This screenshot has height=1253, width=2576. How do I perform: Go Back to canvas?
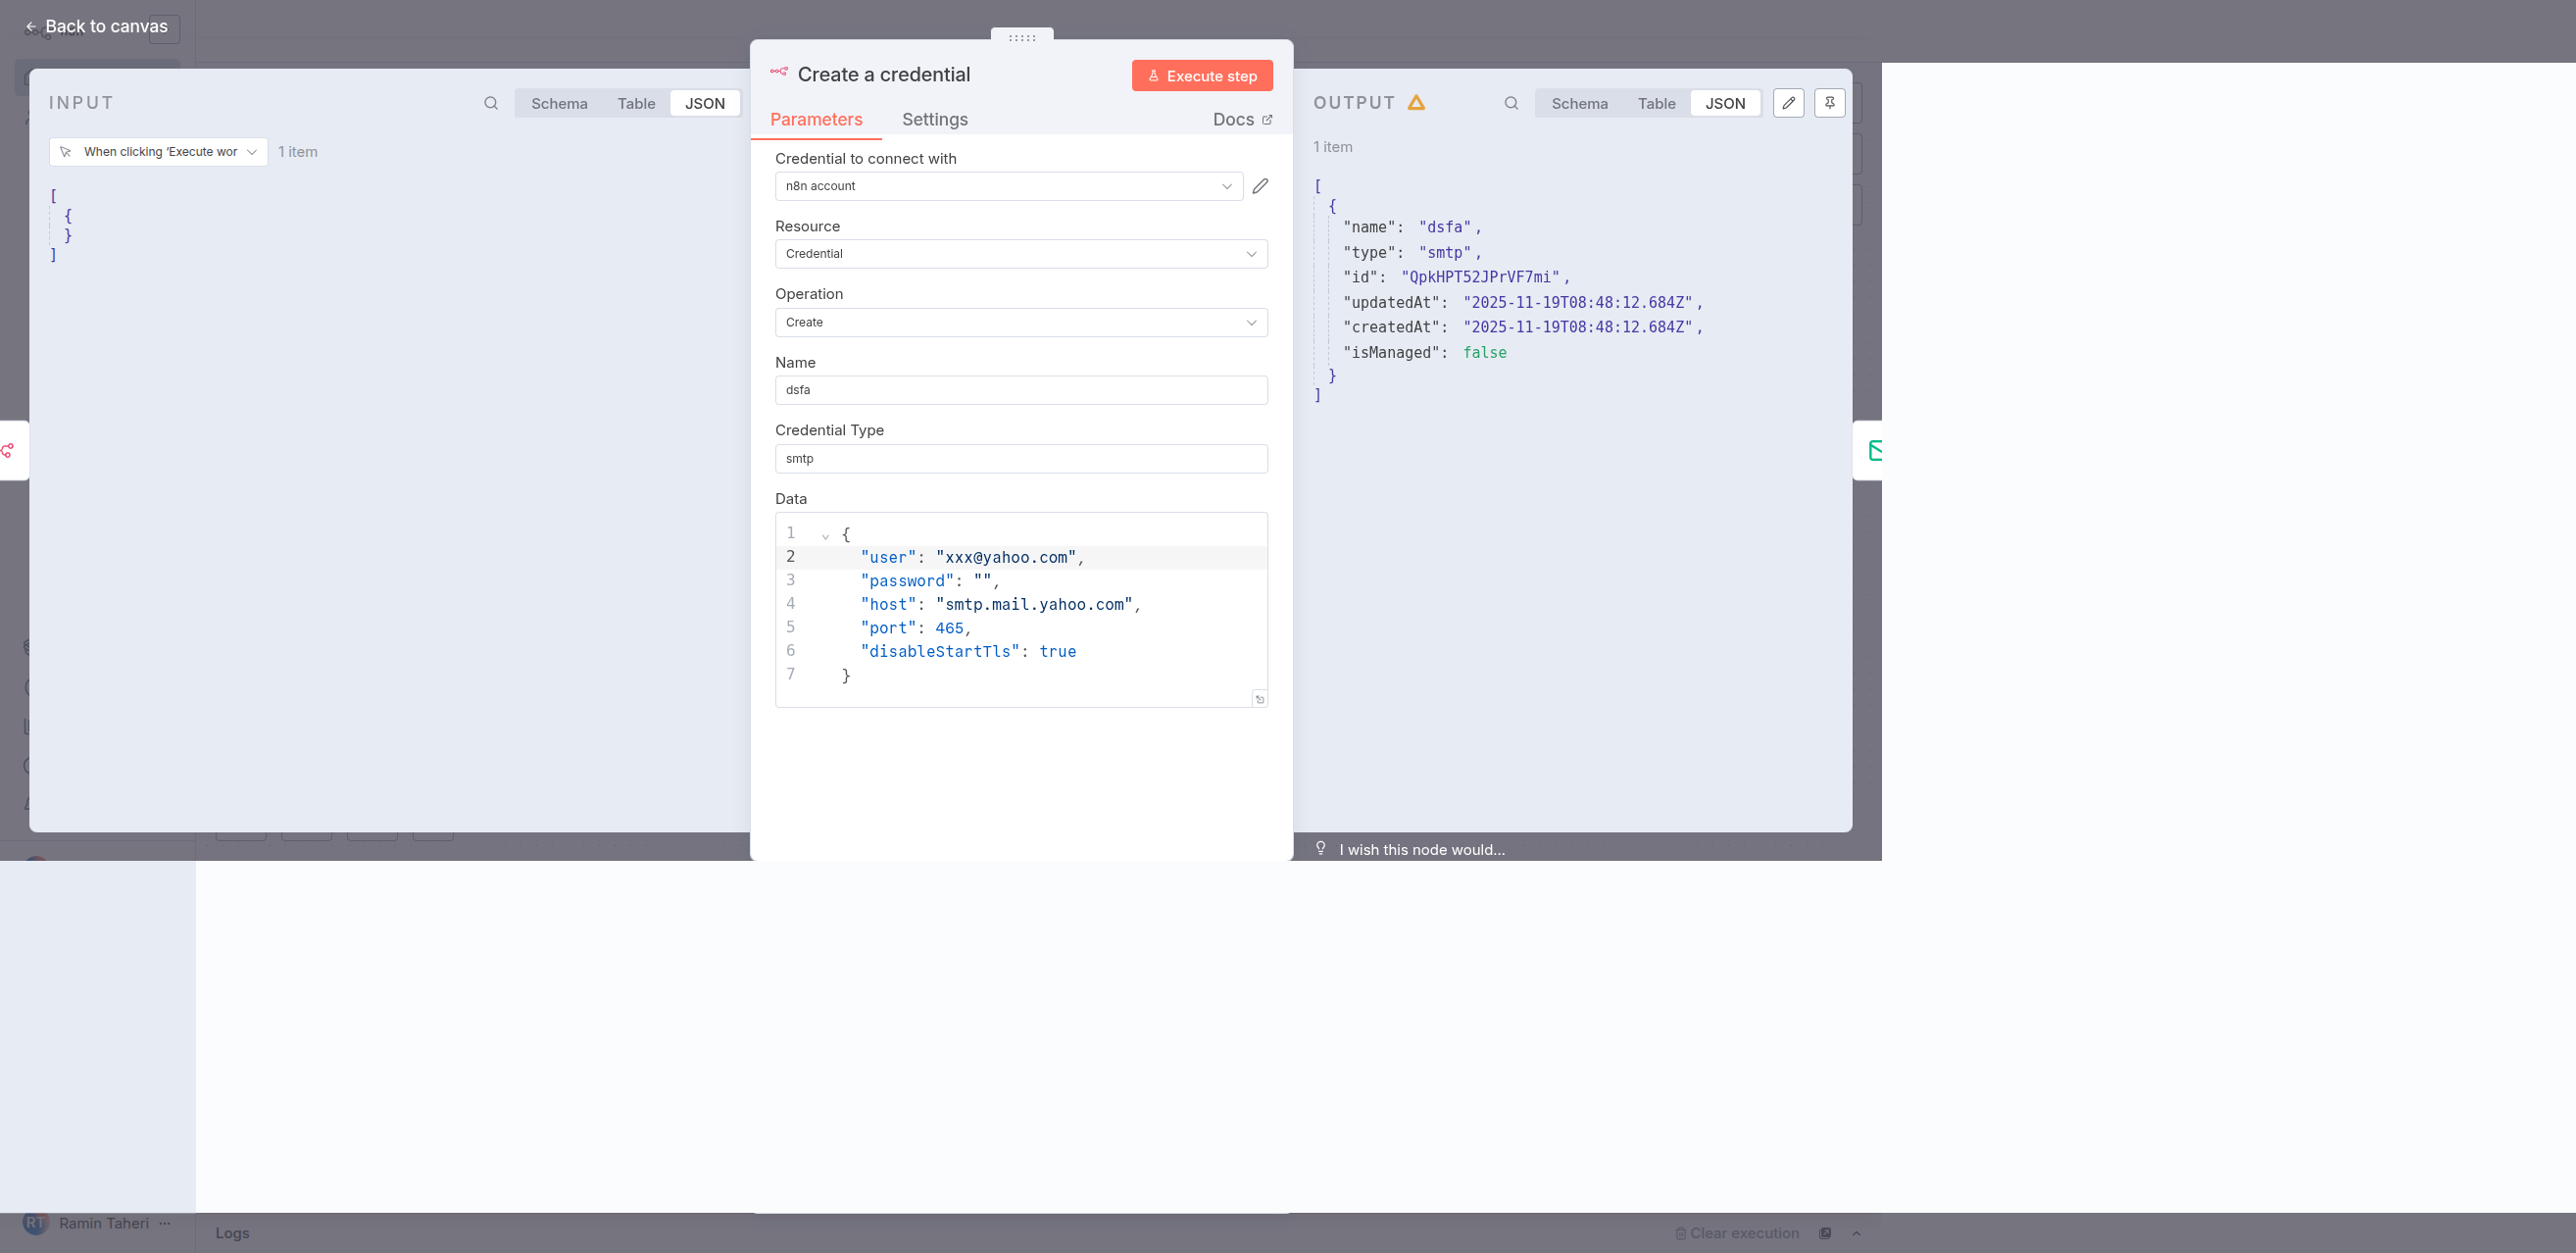pyautogui.click(x=96, y=27)
